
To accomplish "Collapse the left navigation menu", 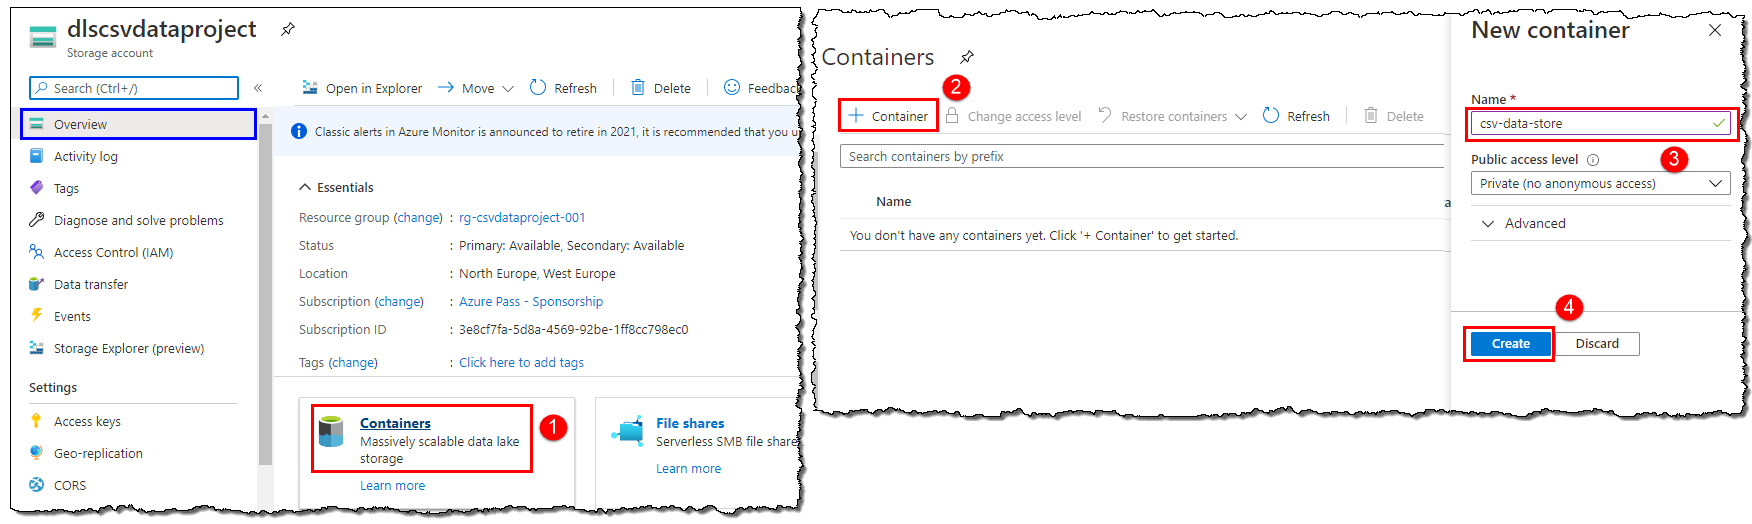I will 258,88.
